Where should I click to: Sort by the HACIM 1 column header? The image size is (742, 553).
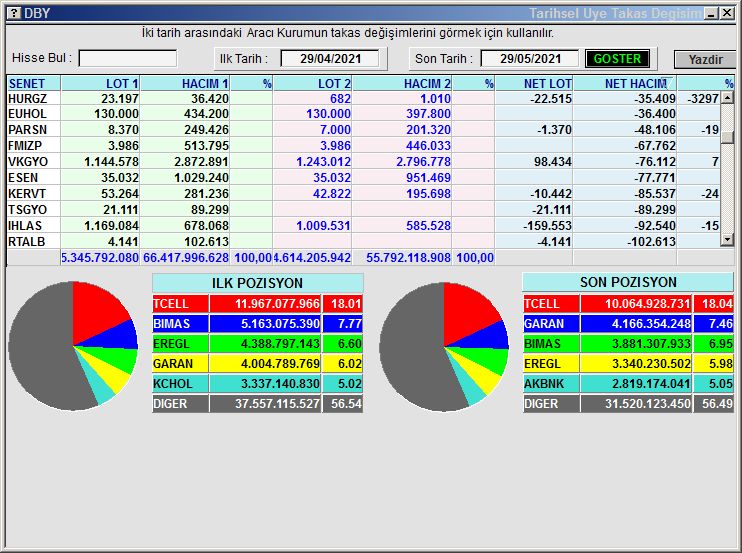[x=185, y=83]
